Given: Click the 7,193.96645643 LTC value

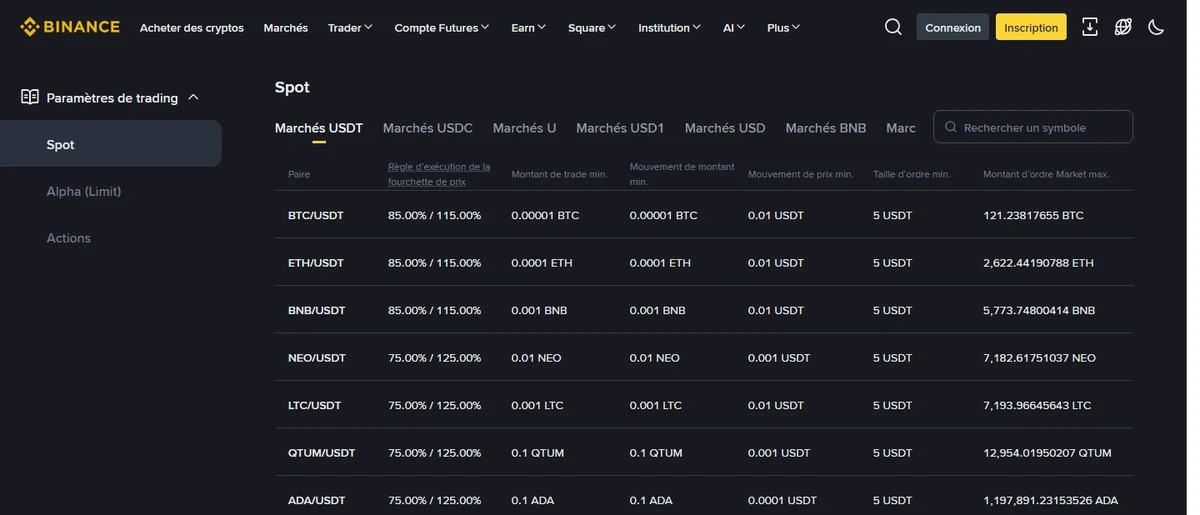Looking at the screenshot, I should click(1037, 406).
